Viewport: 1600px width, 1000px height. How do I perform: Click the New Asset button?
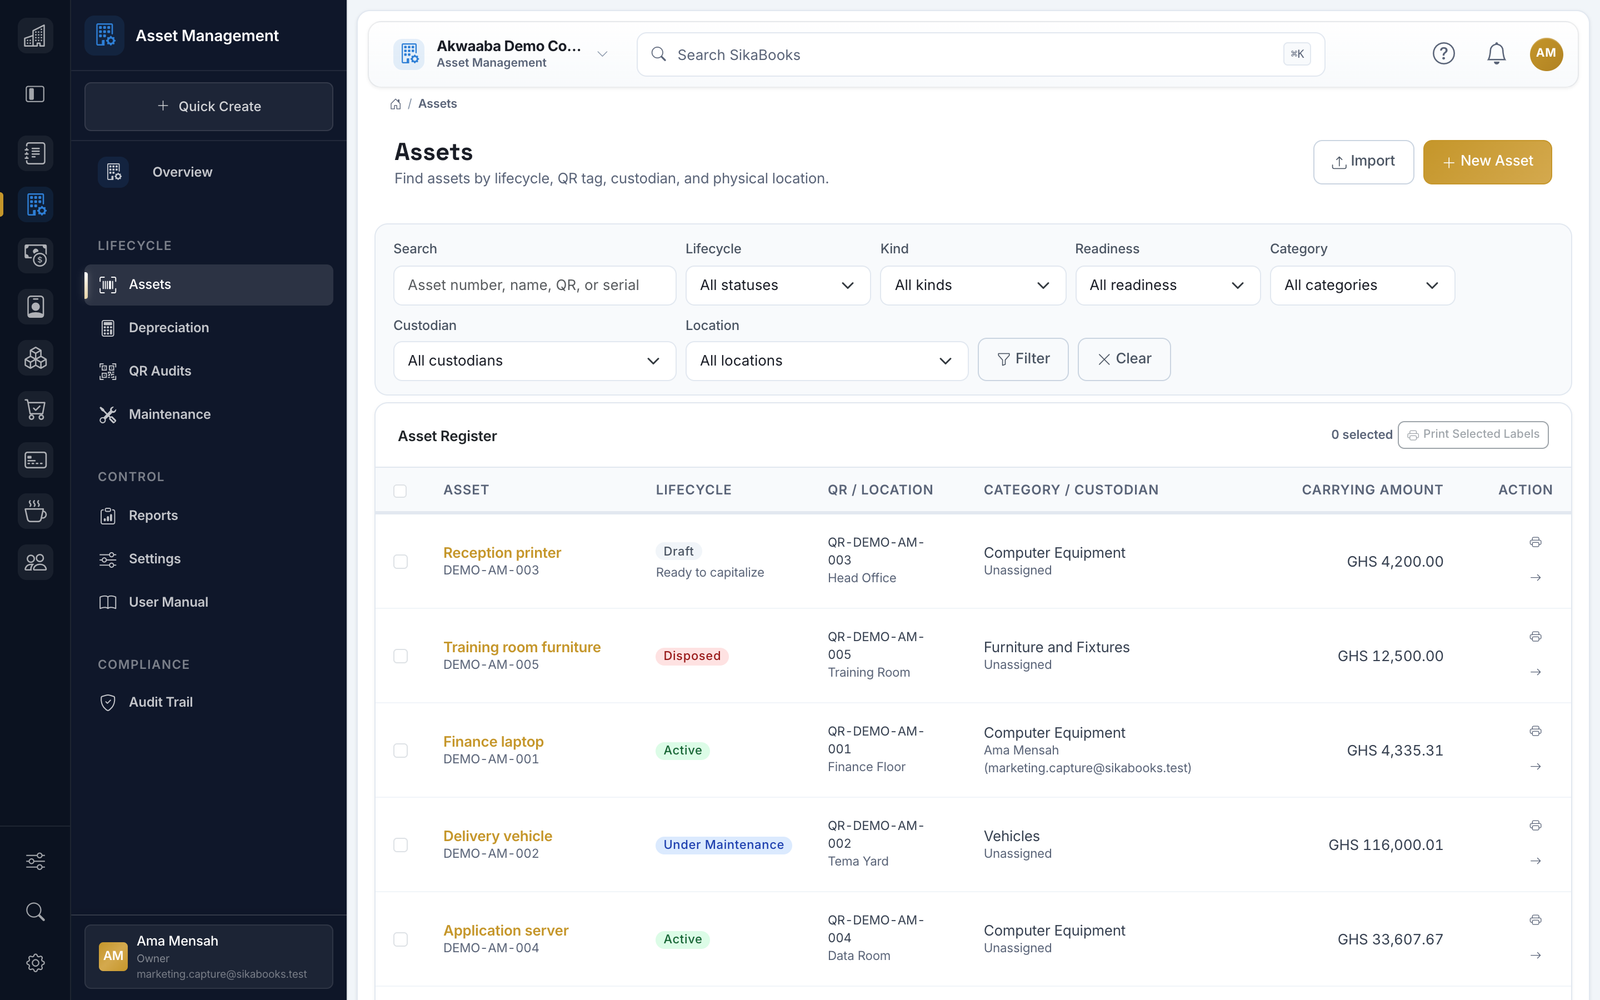point(1487,162)
